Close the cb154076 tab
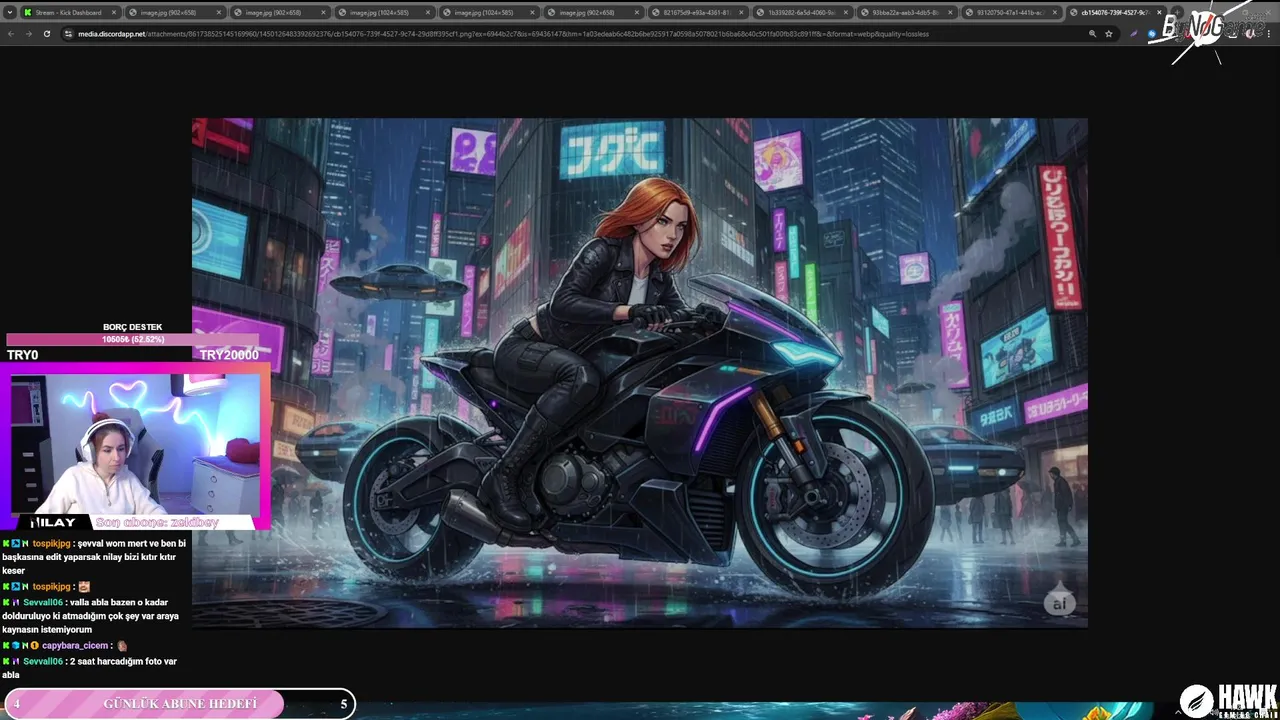 [1159, 13]
